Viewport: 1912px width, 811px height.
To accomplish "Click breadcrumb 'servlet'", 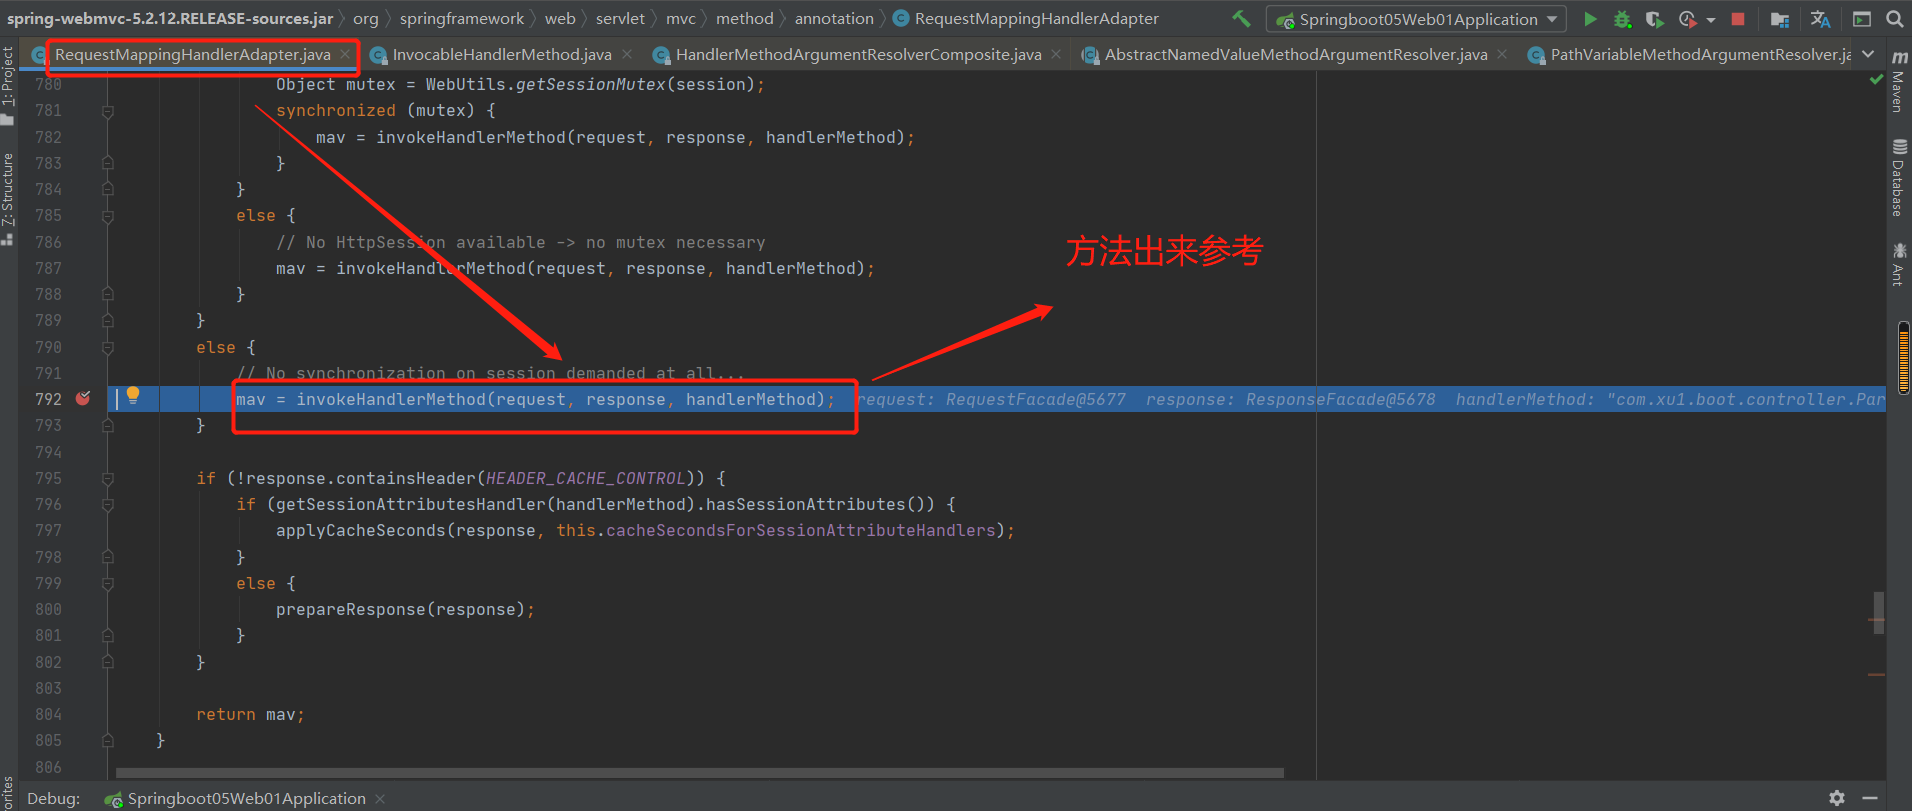I will 620,18.
